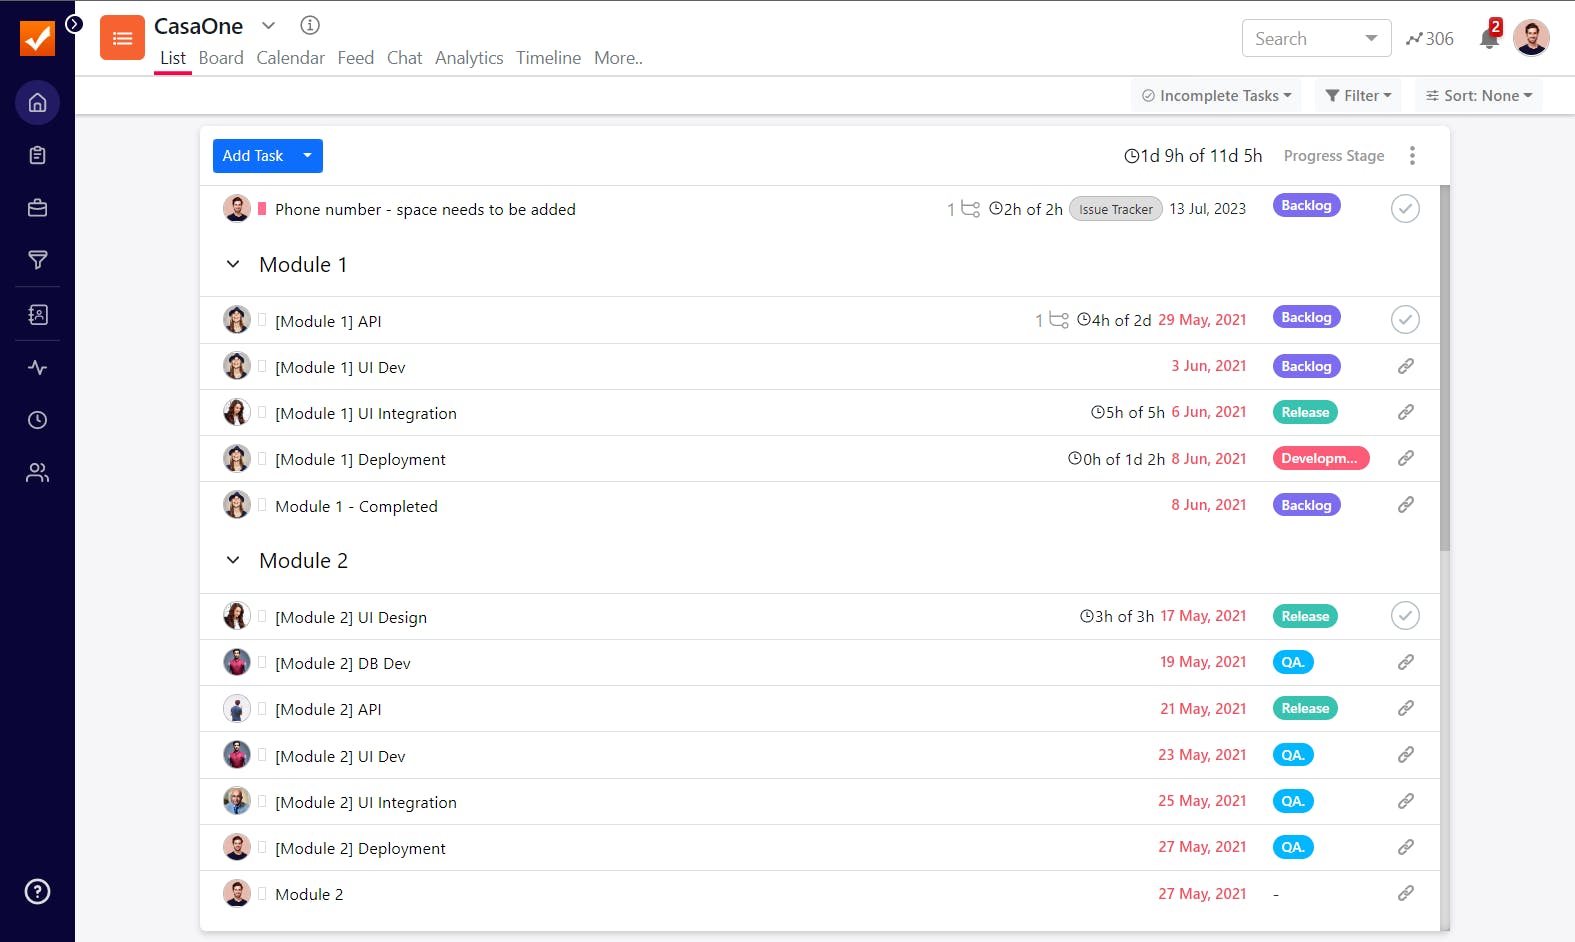
Task: Switch to the Board view tab
Action: (221, 58)
